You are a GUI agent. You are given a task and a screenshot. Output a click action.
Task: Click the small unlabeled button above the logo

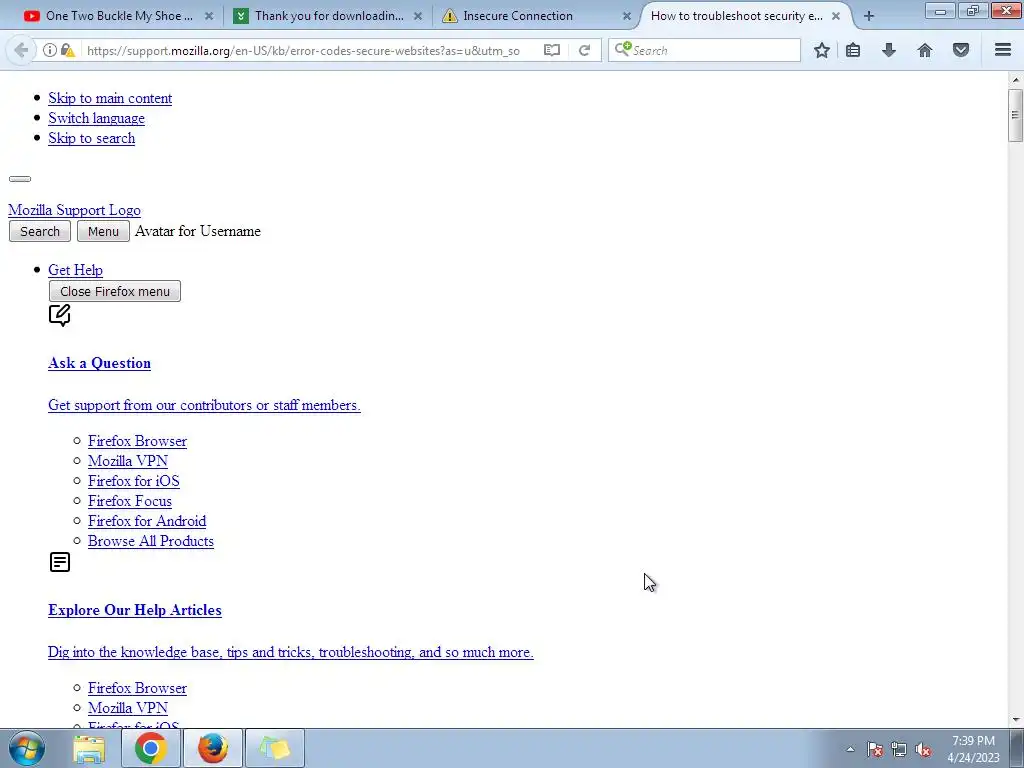point(20,178)
